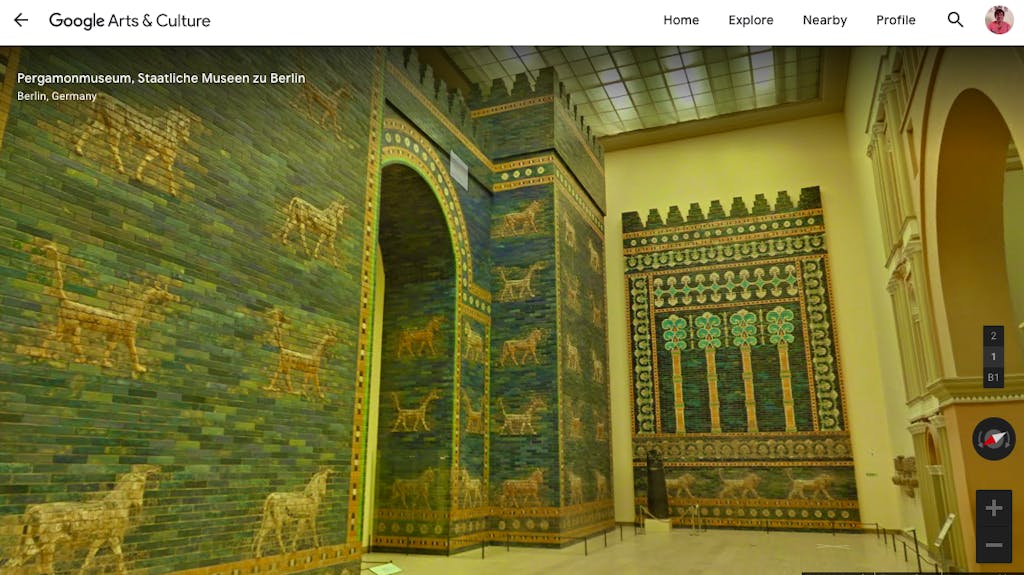Open the search magnifier icon
The height and width of the screenshot is (575, 1024).
[x=955, y=20]
